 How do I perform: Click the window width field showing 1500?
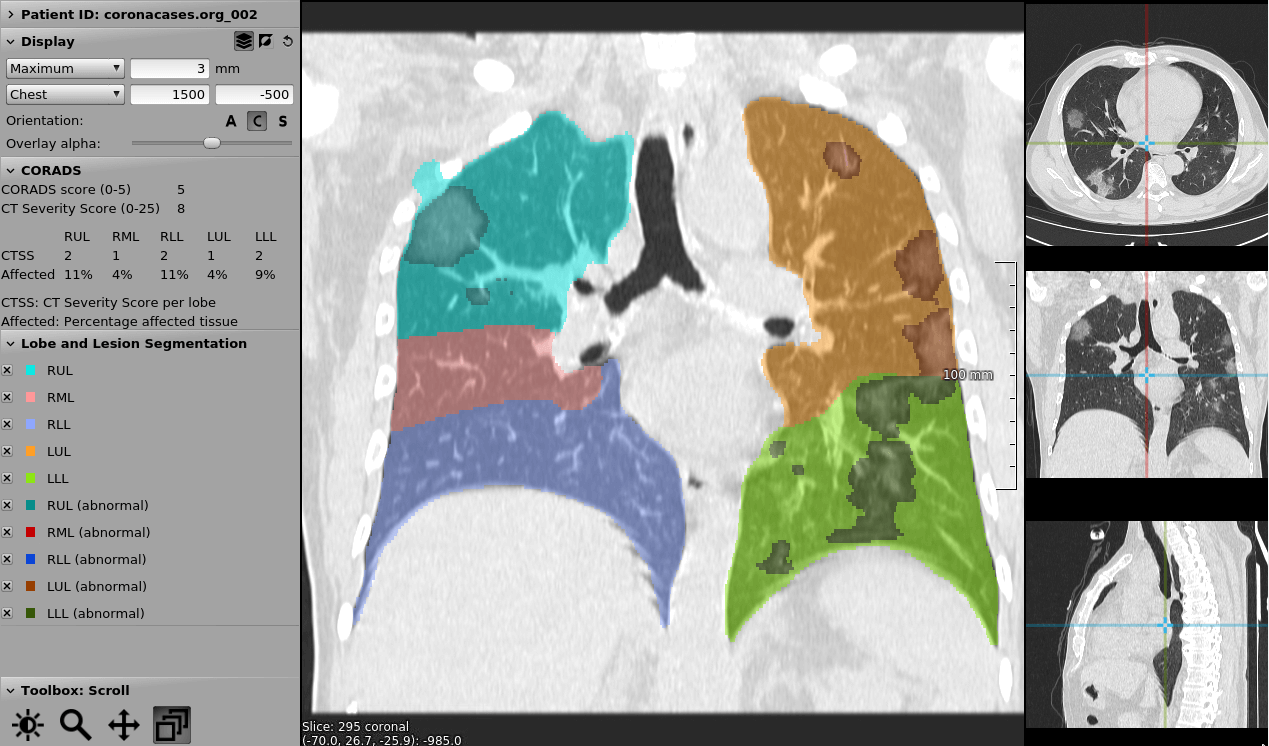(169, 94)
